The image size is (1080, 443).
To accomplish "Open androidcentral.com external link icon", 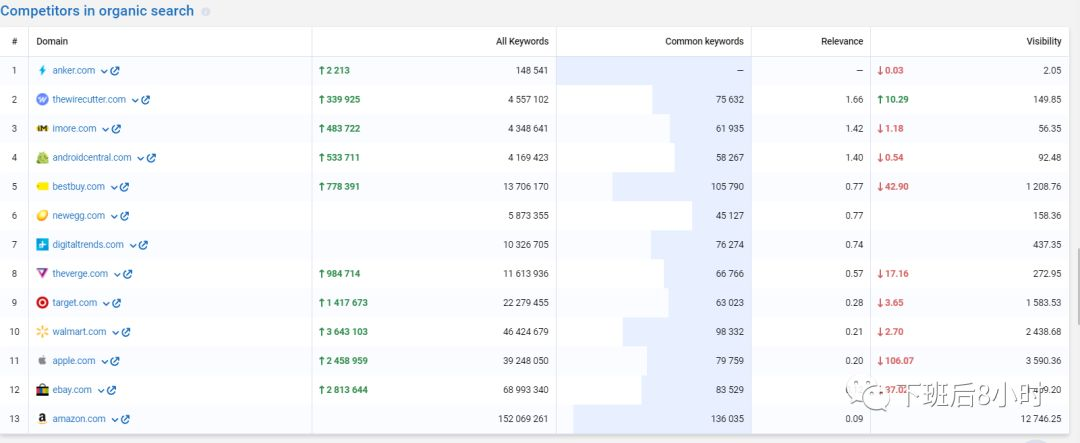I will 151,158.
